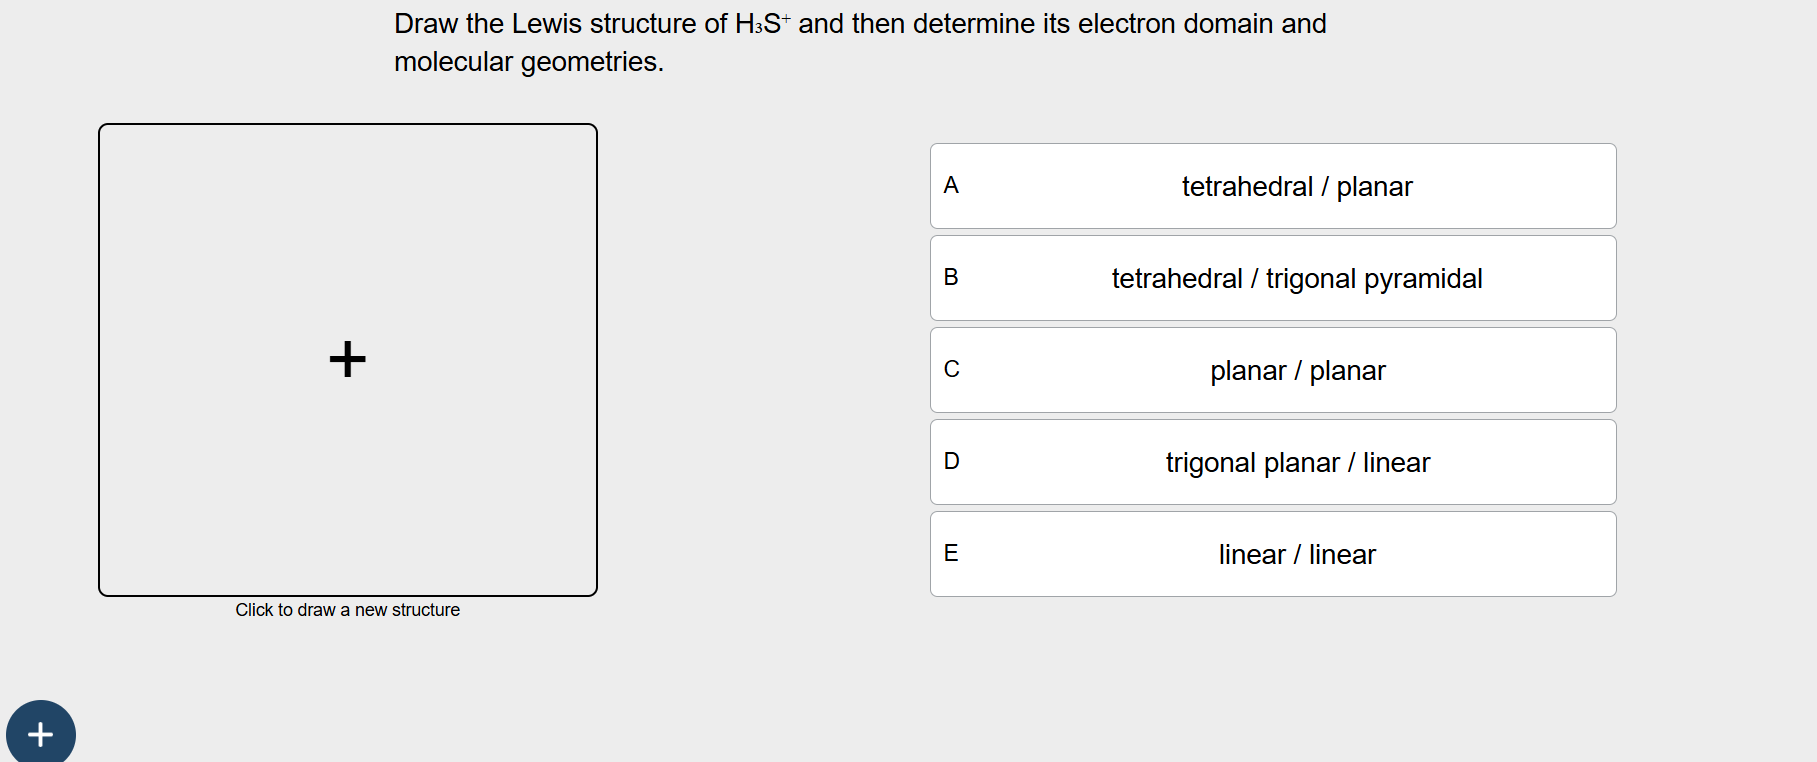
Task: Click the letter C label
Action: [951, 369]
